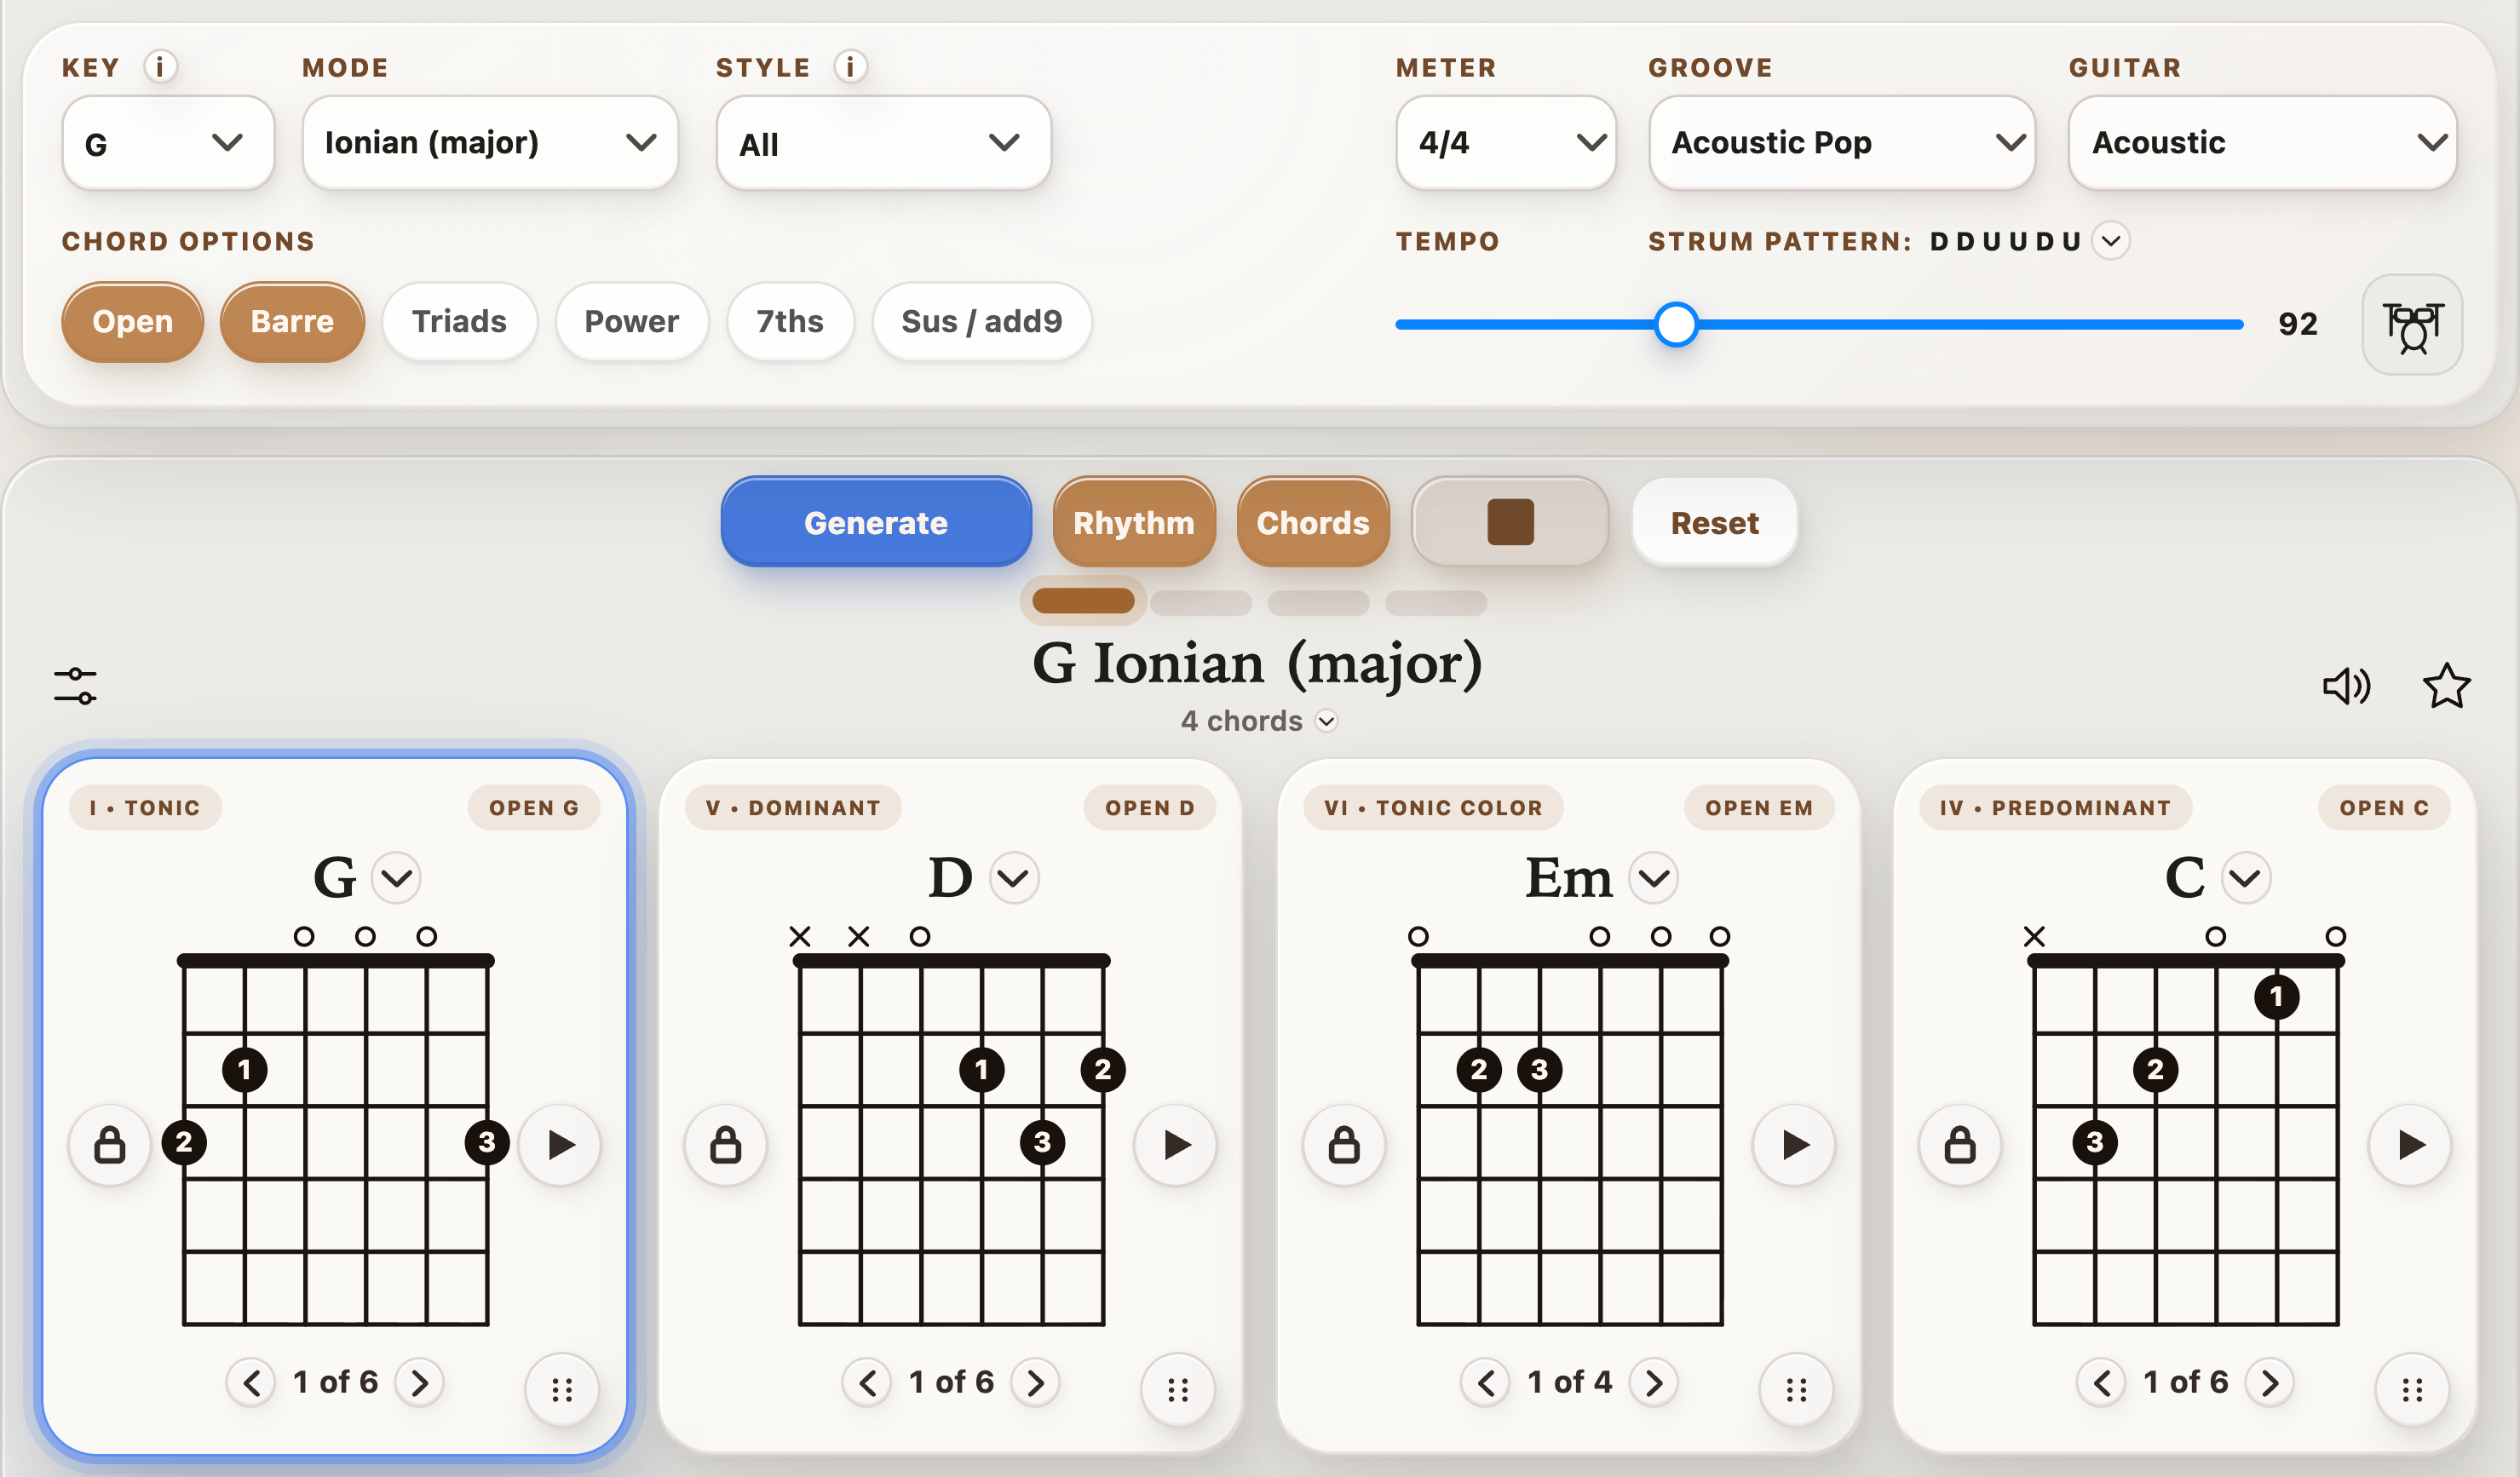This screenshot has height=1477, width=2520.
Task: Open the progression settings sliders icon
Action: point(75,686)
